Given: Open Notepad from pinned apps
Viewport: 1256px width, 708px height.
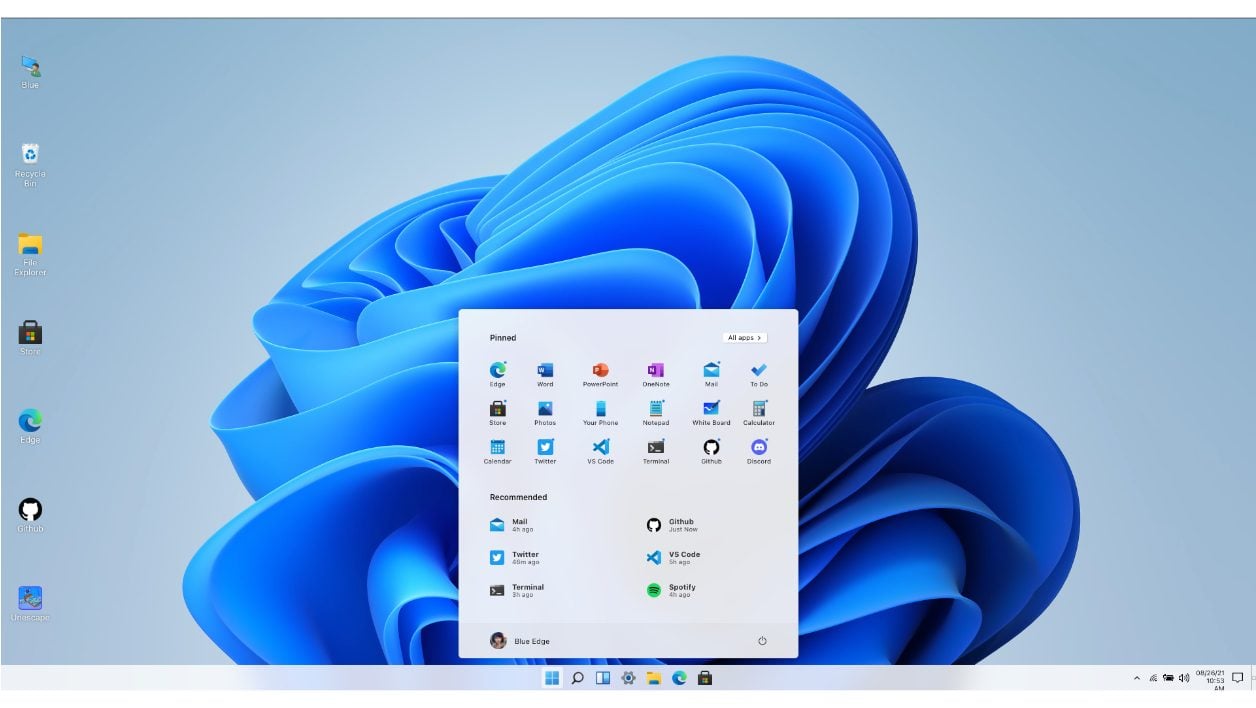Looking at the screenshot, I should pyautogui.click(x=656, y=413).
